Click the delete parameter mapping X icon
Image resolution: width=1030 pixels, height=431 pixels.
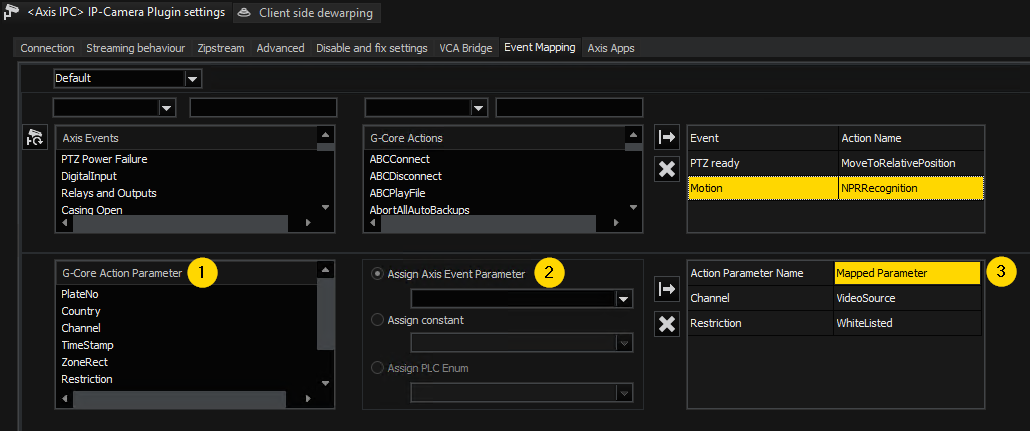[667, 325]
